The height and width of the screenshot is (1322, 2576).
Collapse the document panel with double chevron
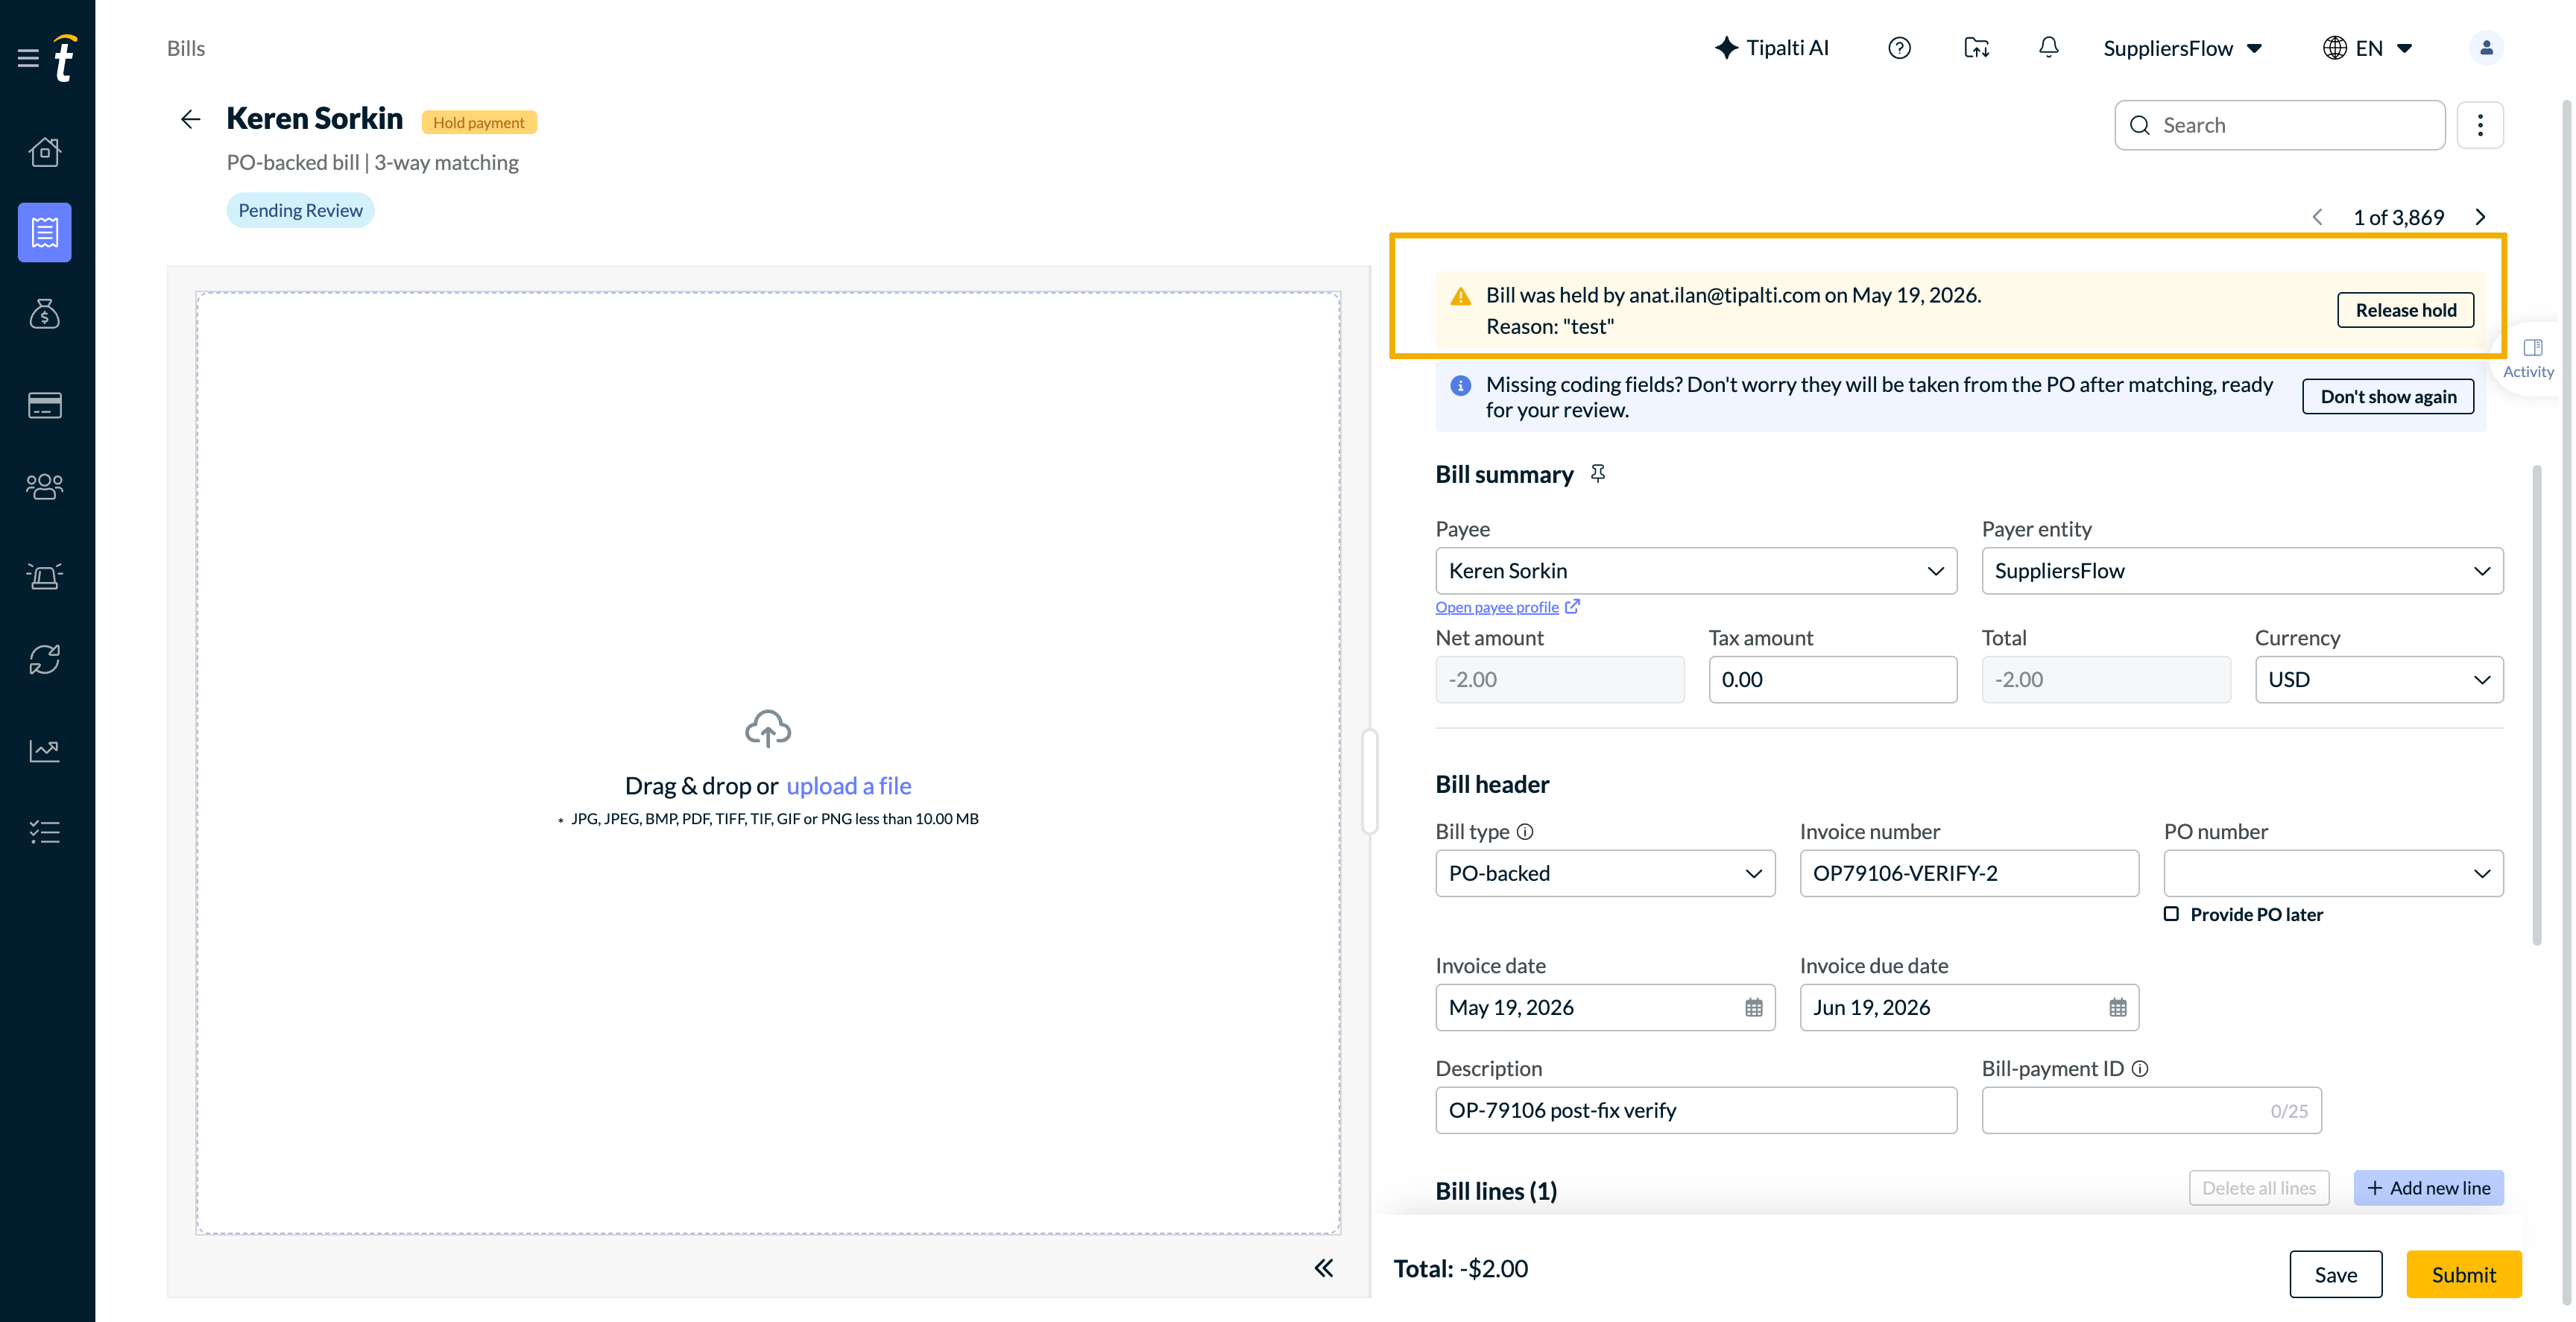pos(1324,1268)
